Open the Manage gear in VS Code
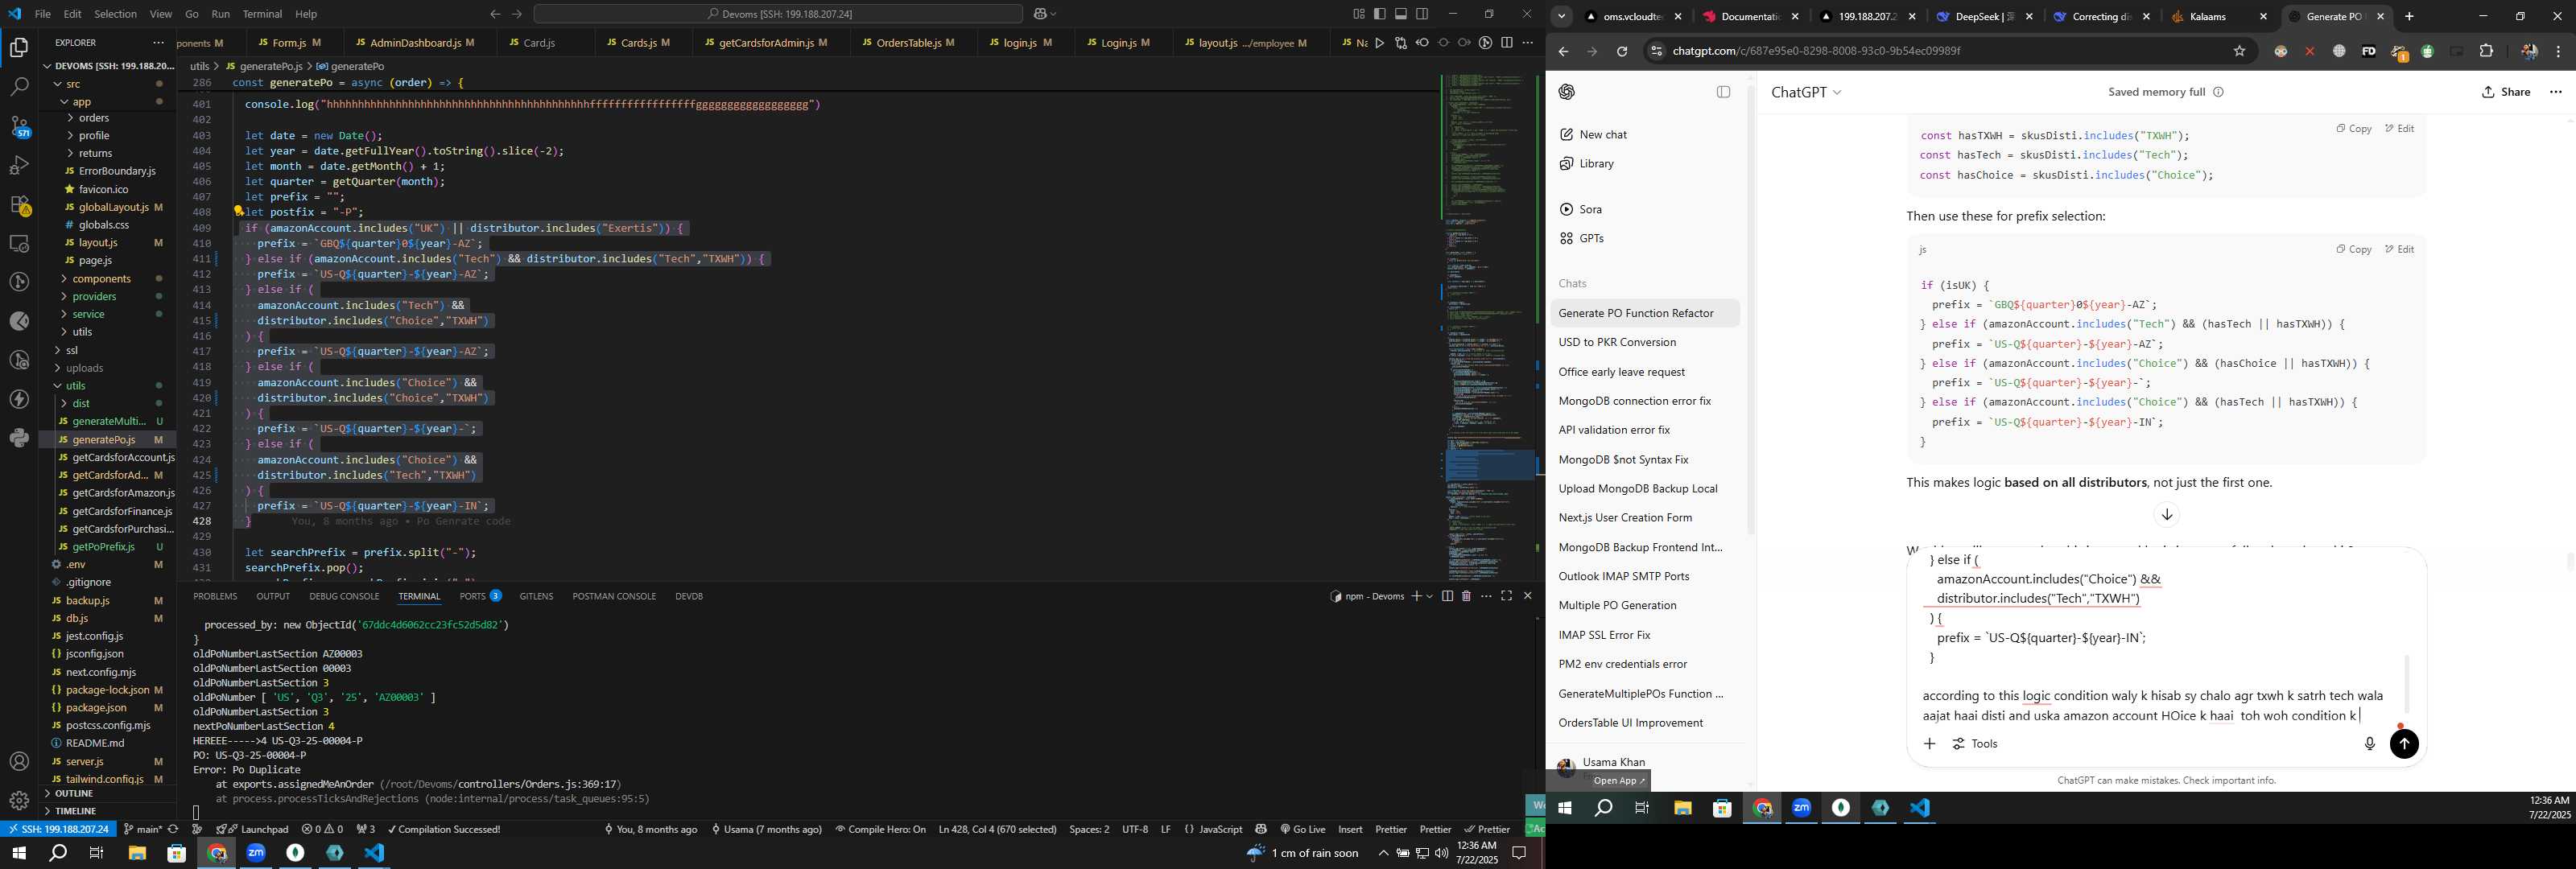This screenshot has height=869, width=2576. click(19, 801)
